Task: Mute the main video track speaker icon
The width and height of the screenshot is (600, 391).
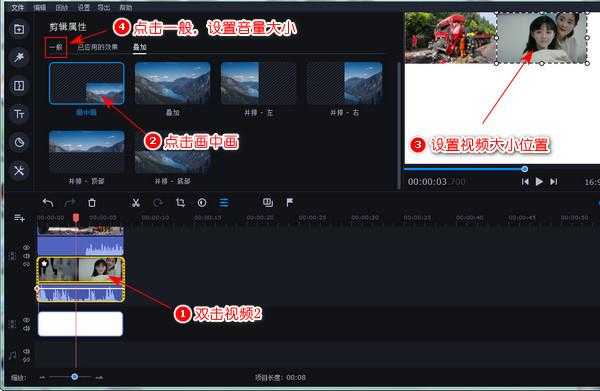Action: [26, 328]
